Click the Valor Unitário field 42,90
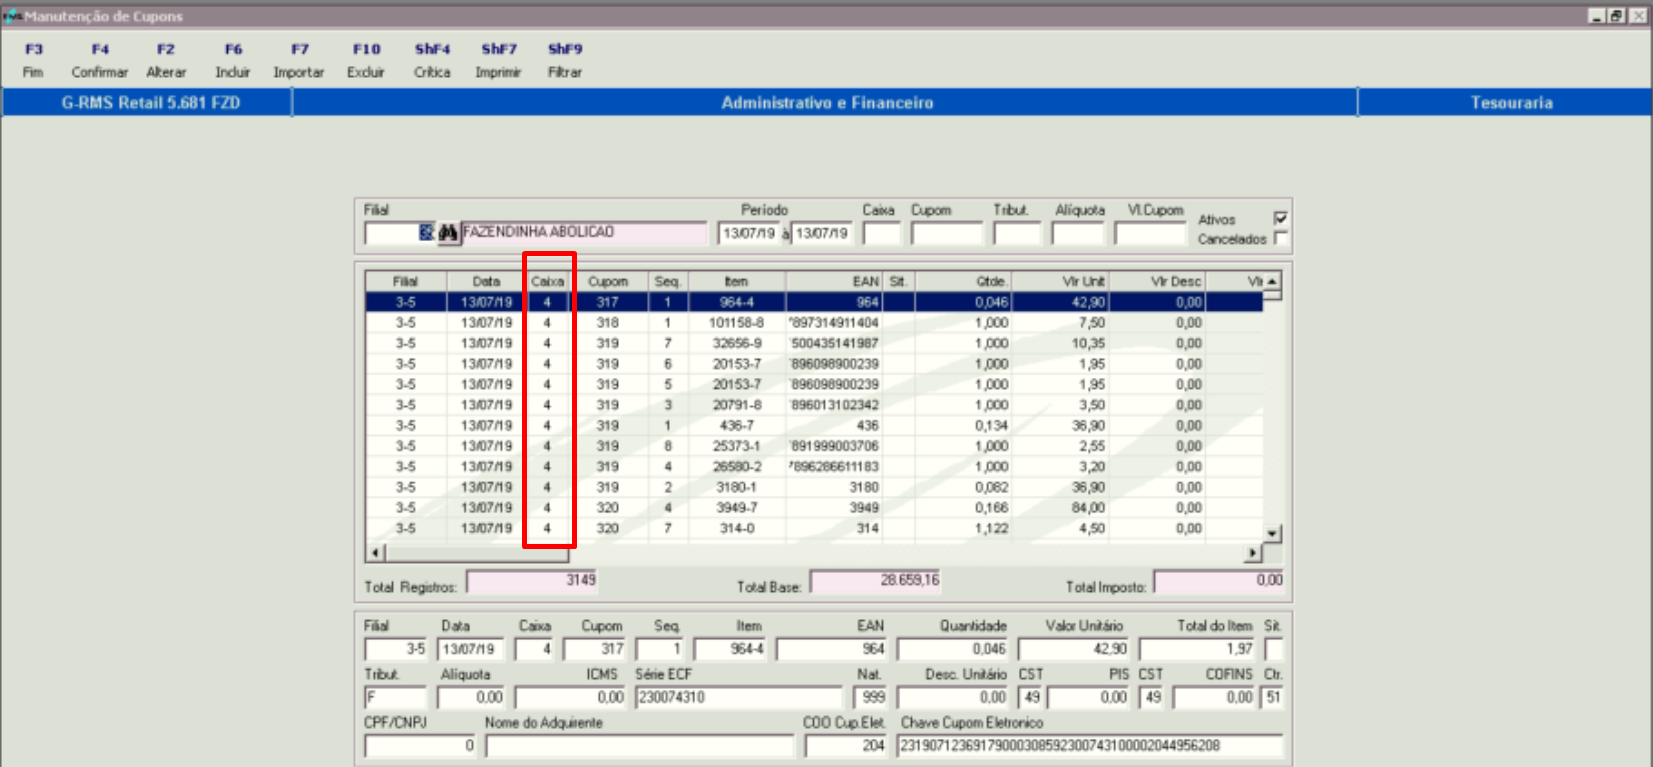The height and width of the screenshot is (767, 1653). [x=1074, y=649]
